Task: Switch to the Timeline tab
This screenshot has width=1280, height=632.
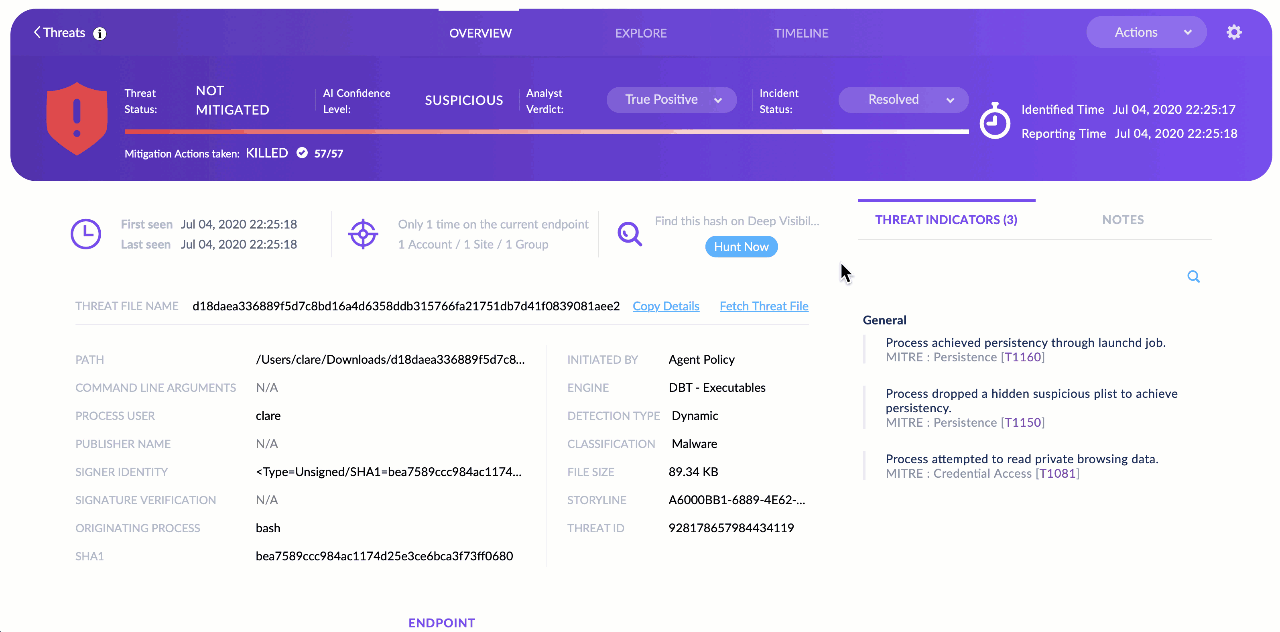Action: coord(801,33)
